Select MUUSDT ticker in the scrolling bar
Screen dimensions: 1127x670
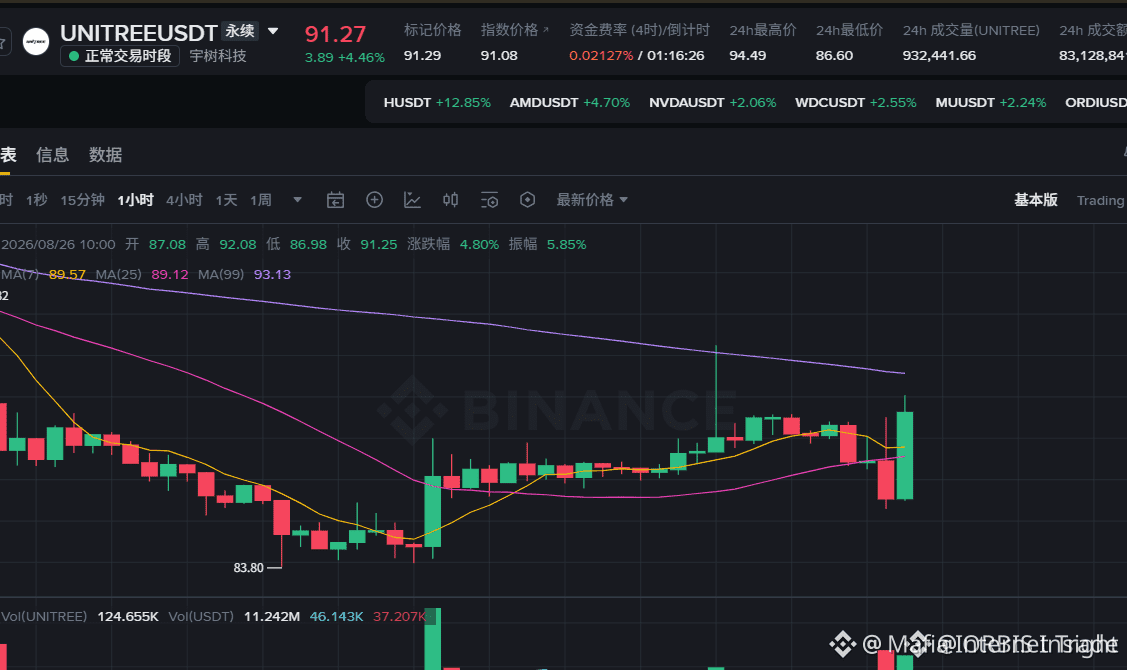tap(990, 103)
